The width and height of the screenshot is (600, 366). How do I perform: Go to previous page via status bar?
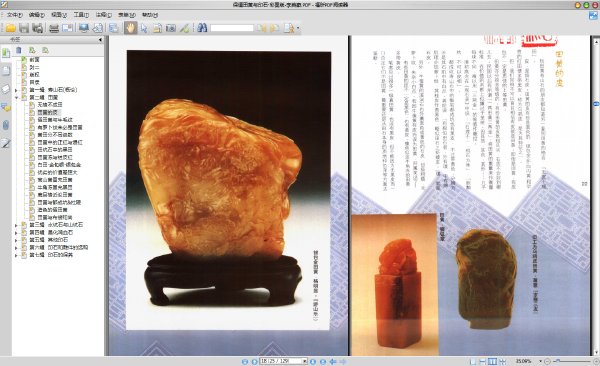tap(254, 361)
